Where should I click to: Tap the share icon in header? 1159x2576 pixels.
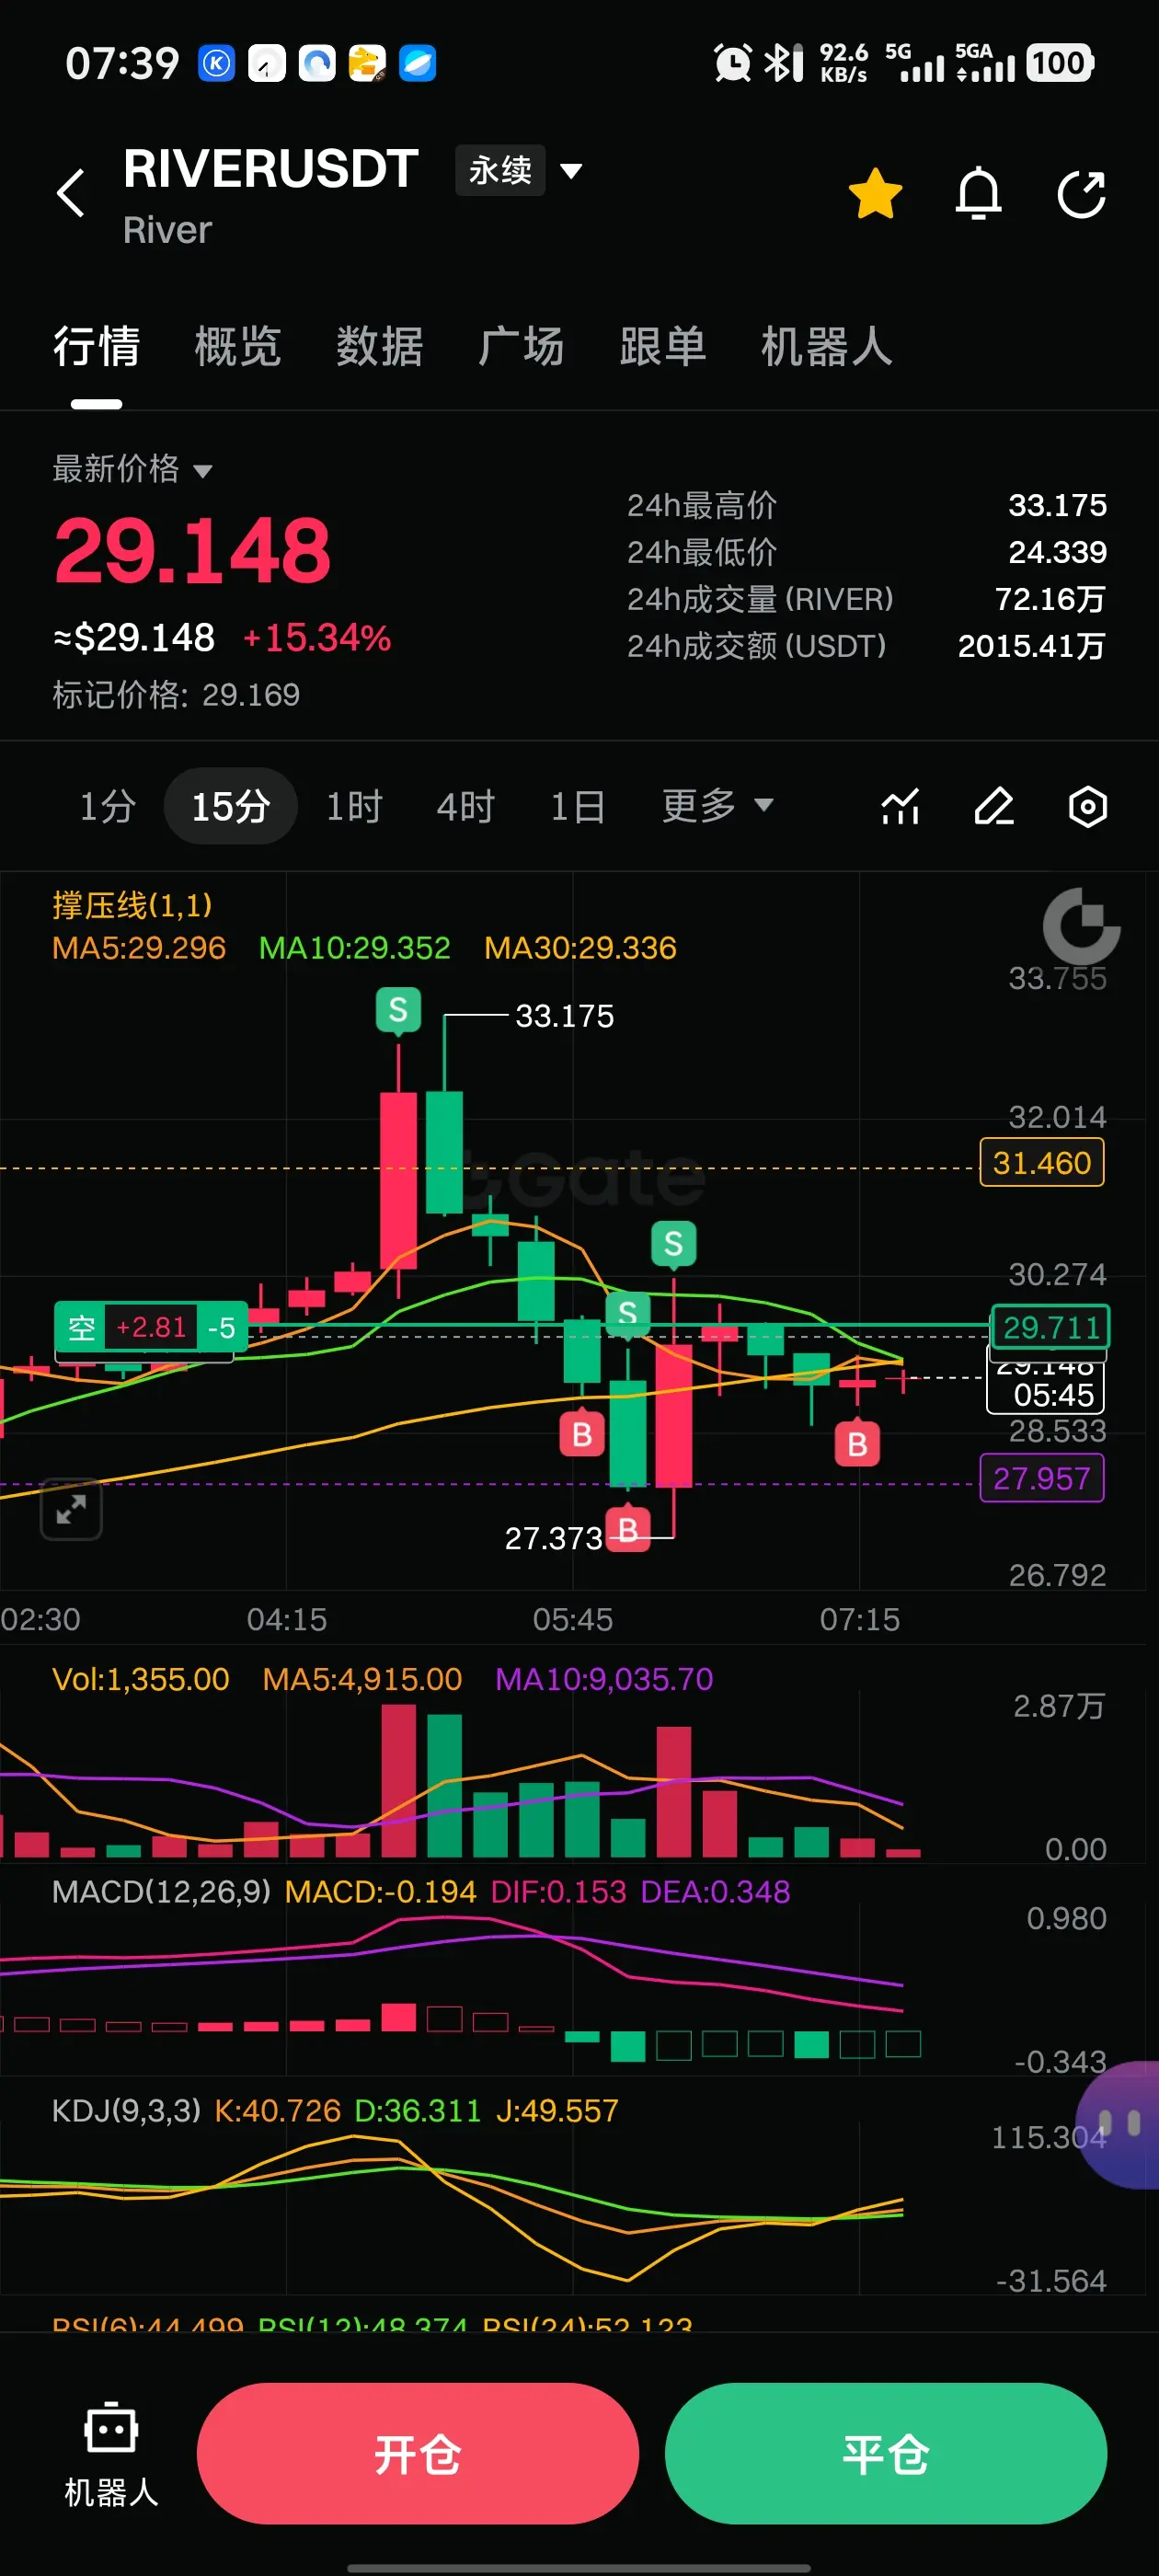[x=1082, y=193]
